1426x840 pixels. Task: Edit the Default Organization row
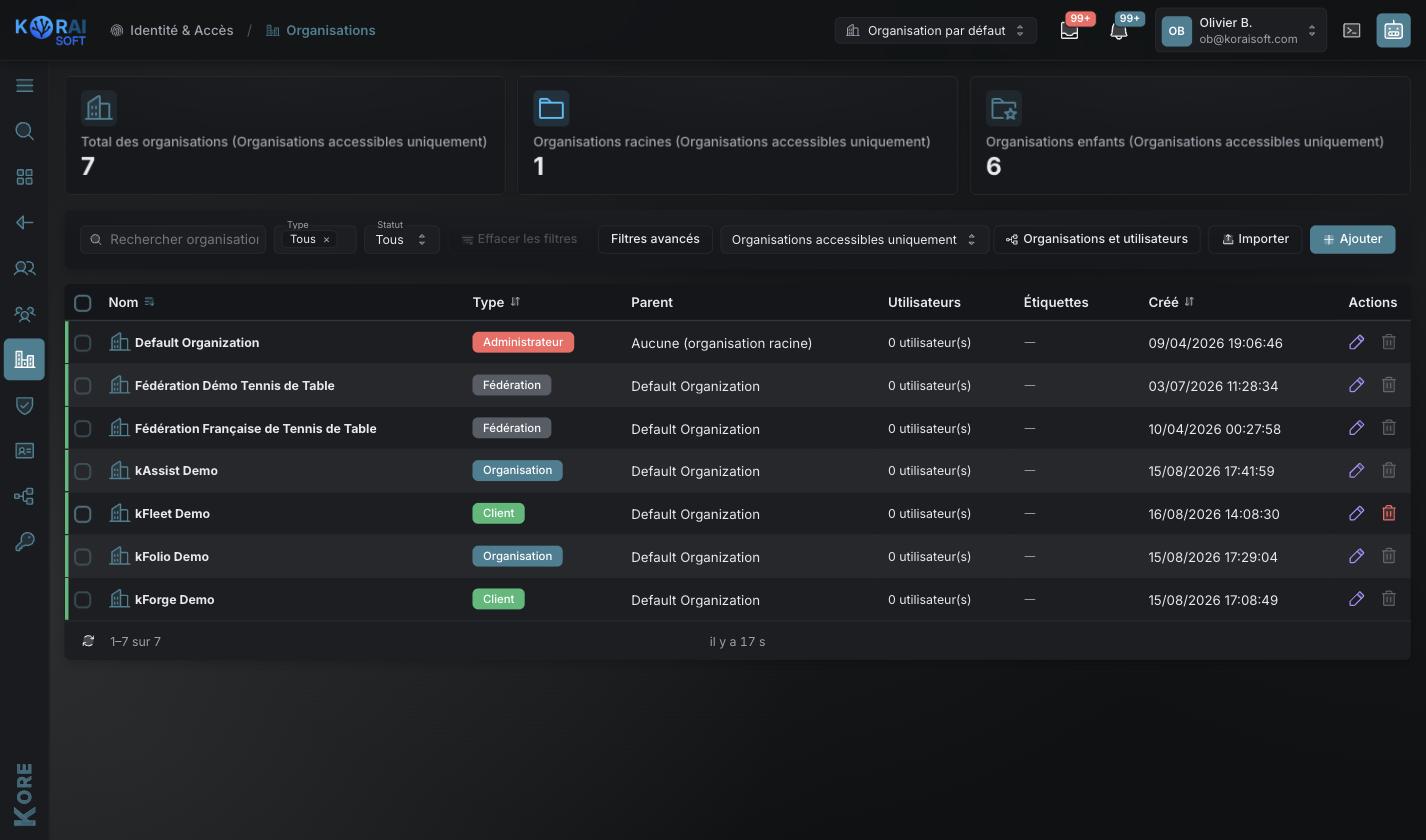pyautogui.click(x=1357, y=342)
